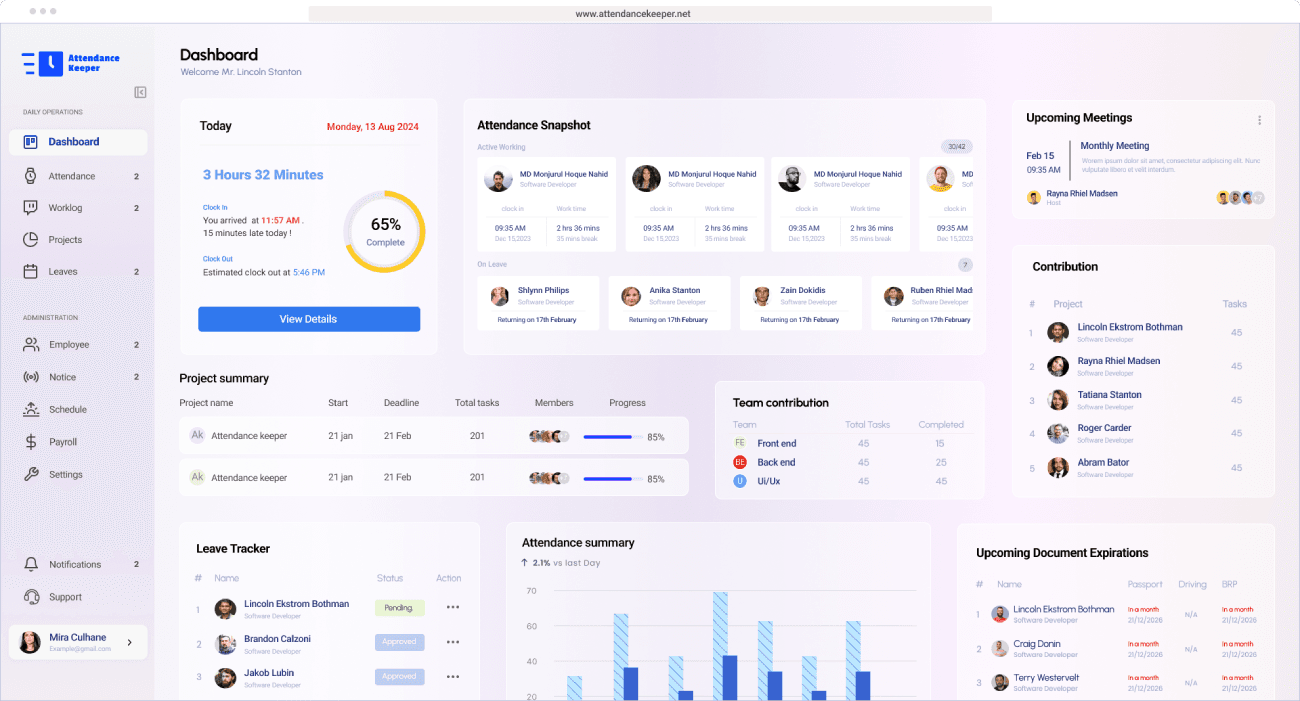
Task: Open action menu for Lincoln Ekstrom Bothman leave
Action: 453,607
